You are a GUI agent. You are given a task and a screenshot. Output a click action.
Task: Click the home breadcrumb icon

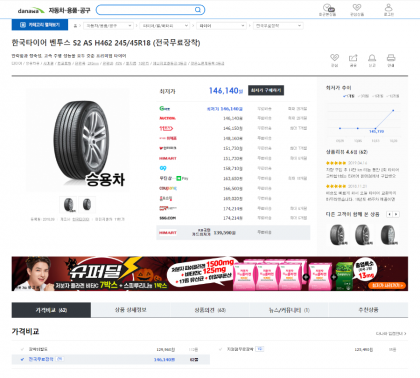75,26
